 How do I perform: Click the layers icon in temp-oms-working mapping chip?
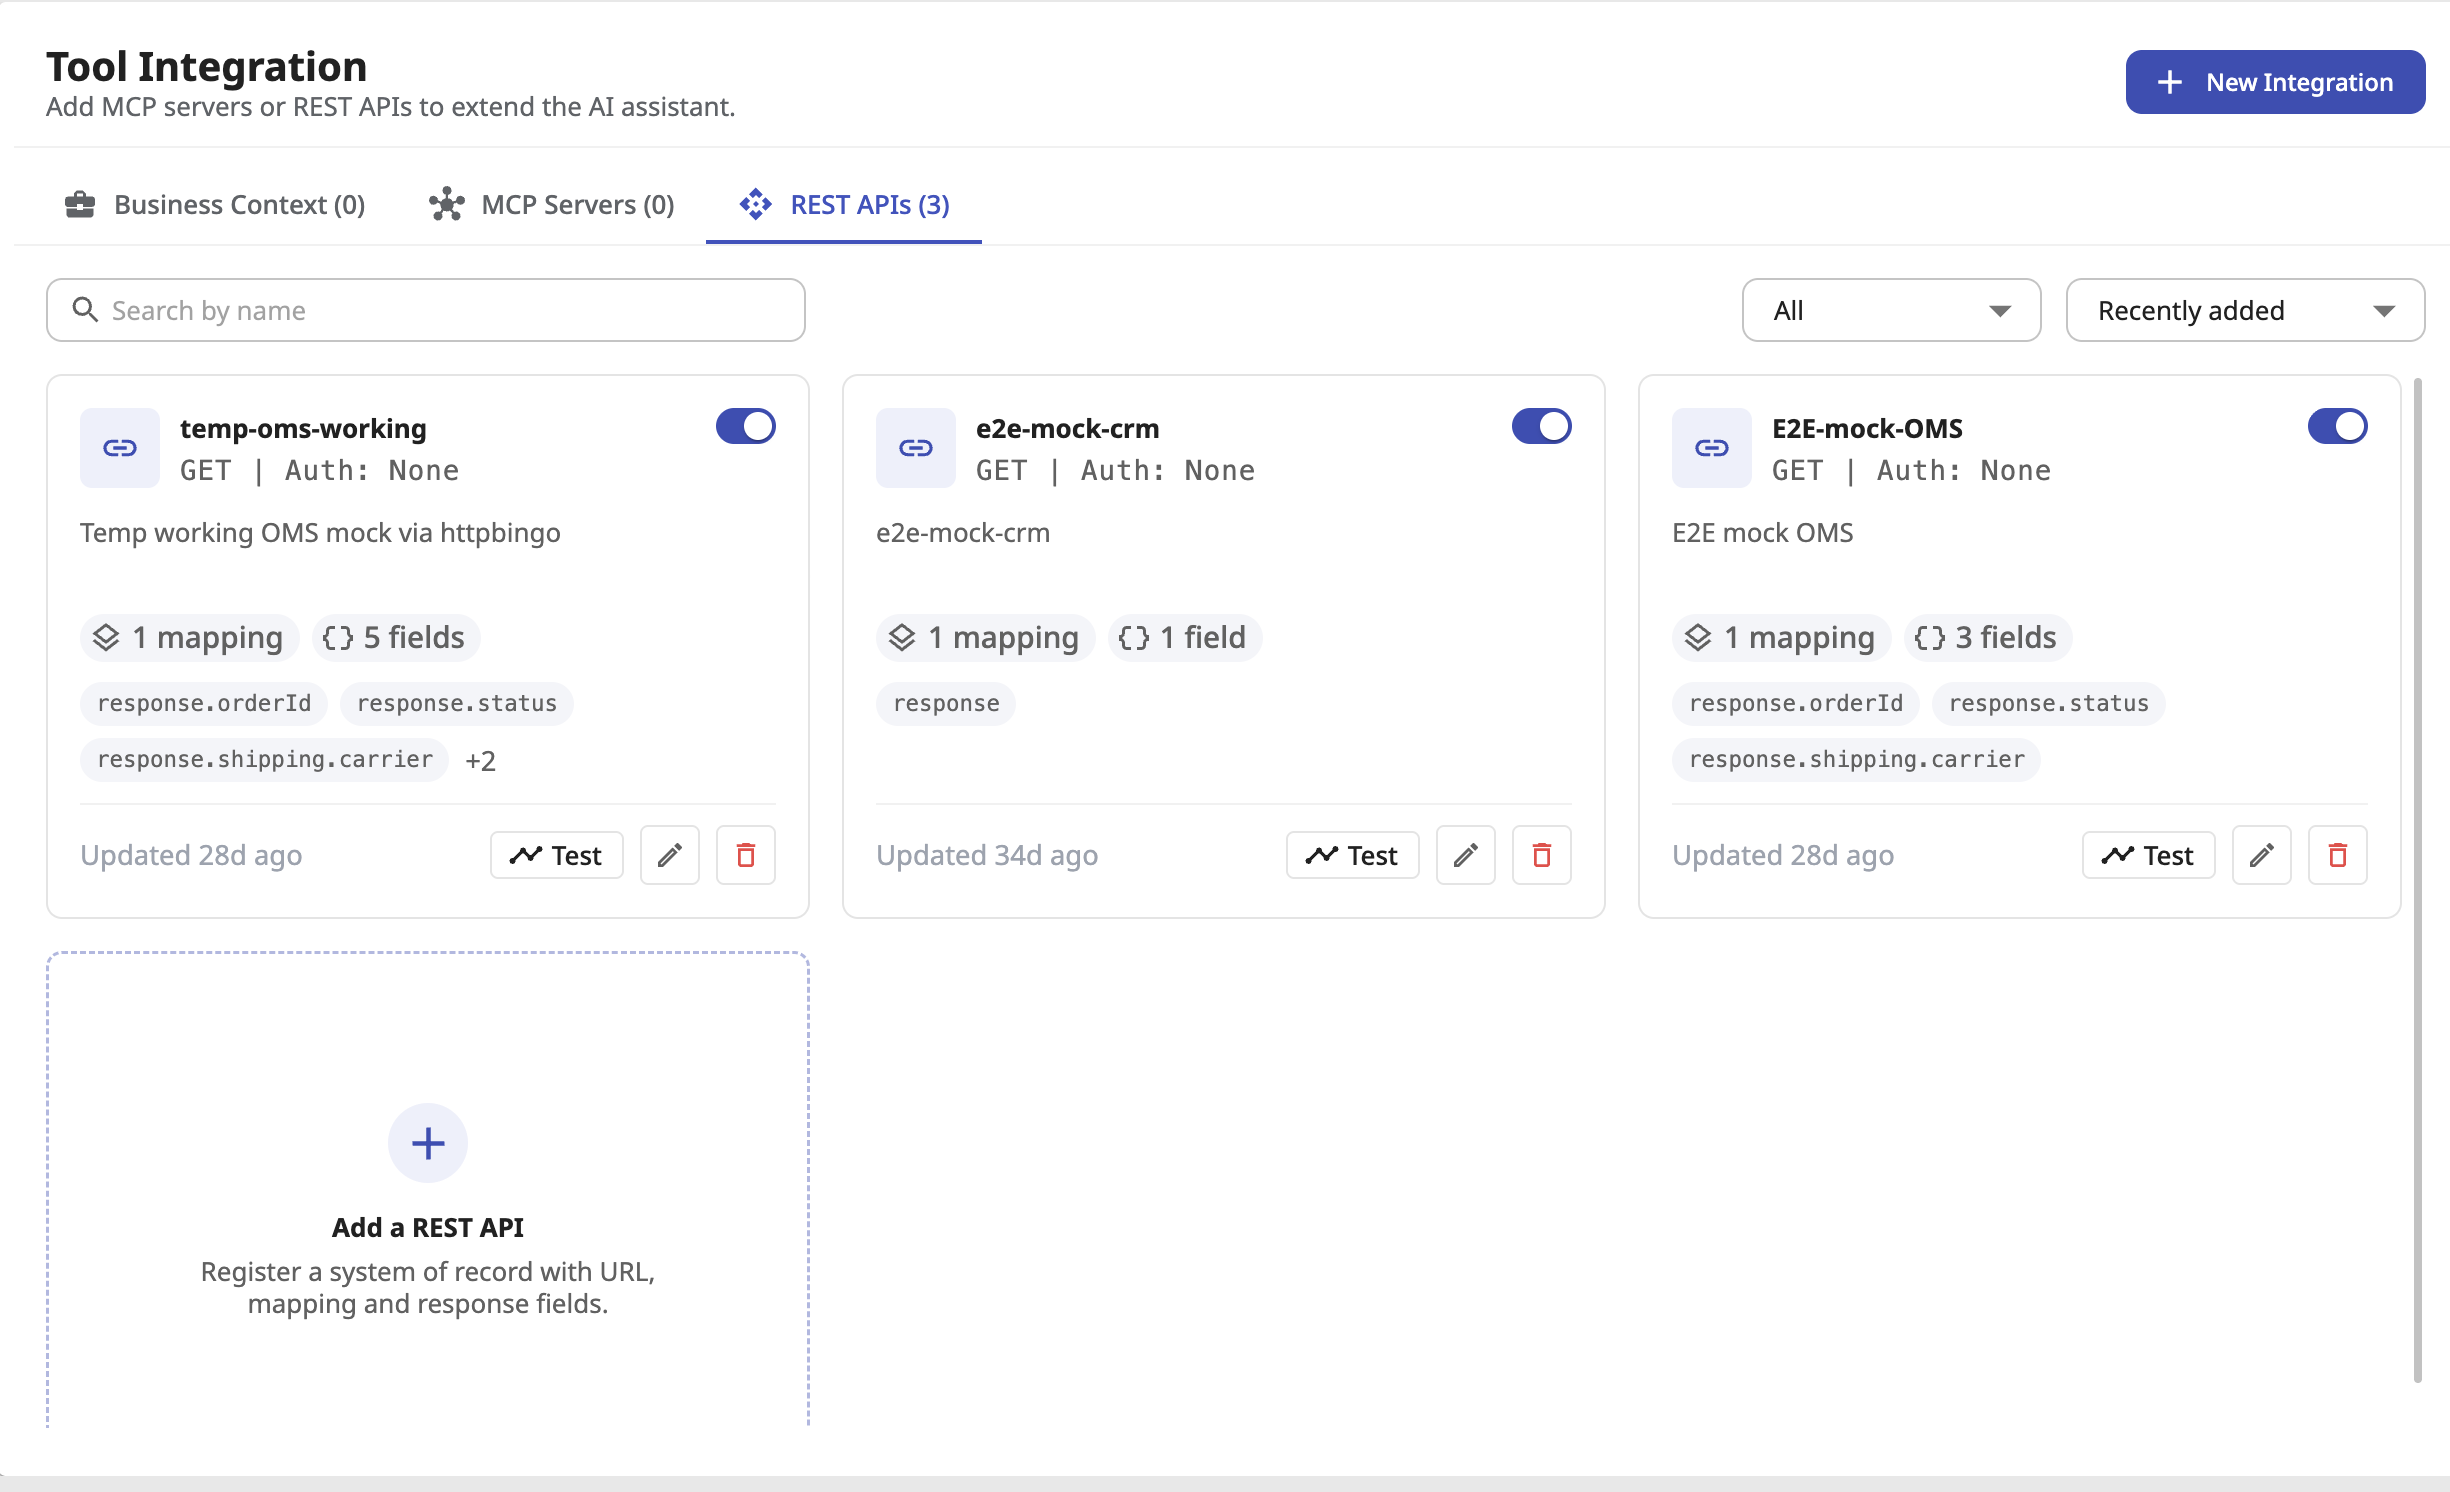pyautogui.click(x=106, y=637)
